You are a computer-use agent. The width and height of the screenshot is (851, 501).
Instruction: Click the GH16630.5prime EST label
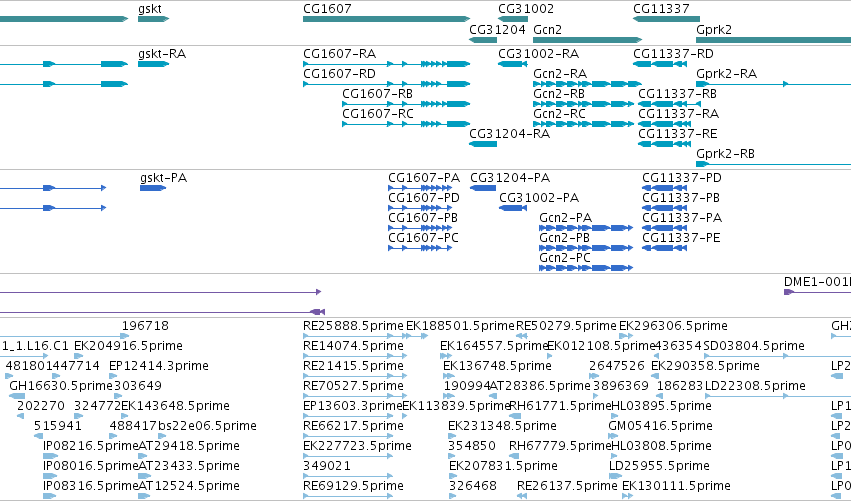[x=61, y=386]
